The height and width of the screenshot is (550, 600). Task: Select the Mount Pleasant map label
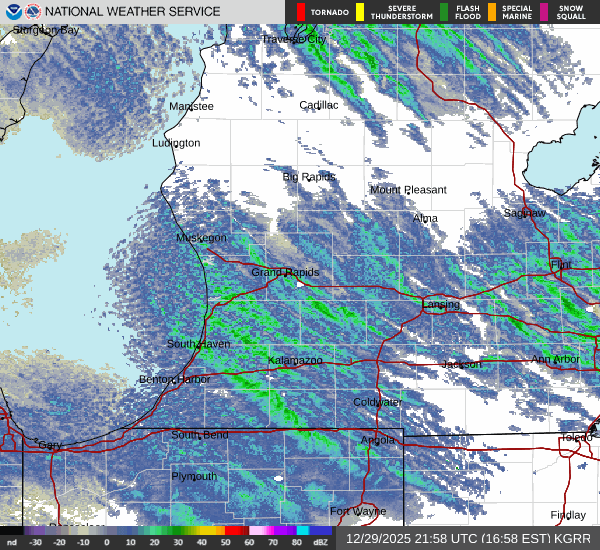click(408, 190)
